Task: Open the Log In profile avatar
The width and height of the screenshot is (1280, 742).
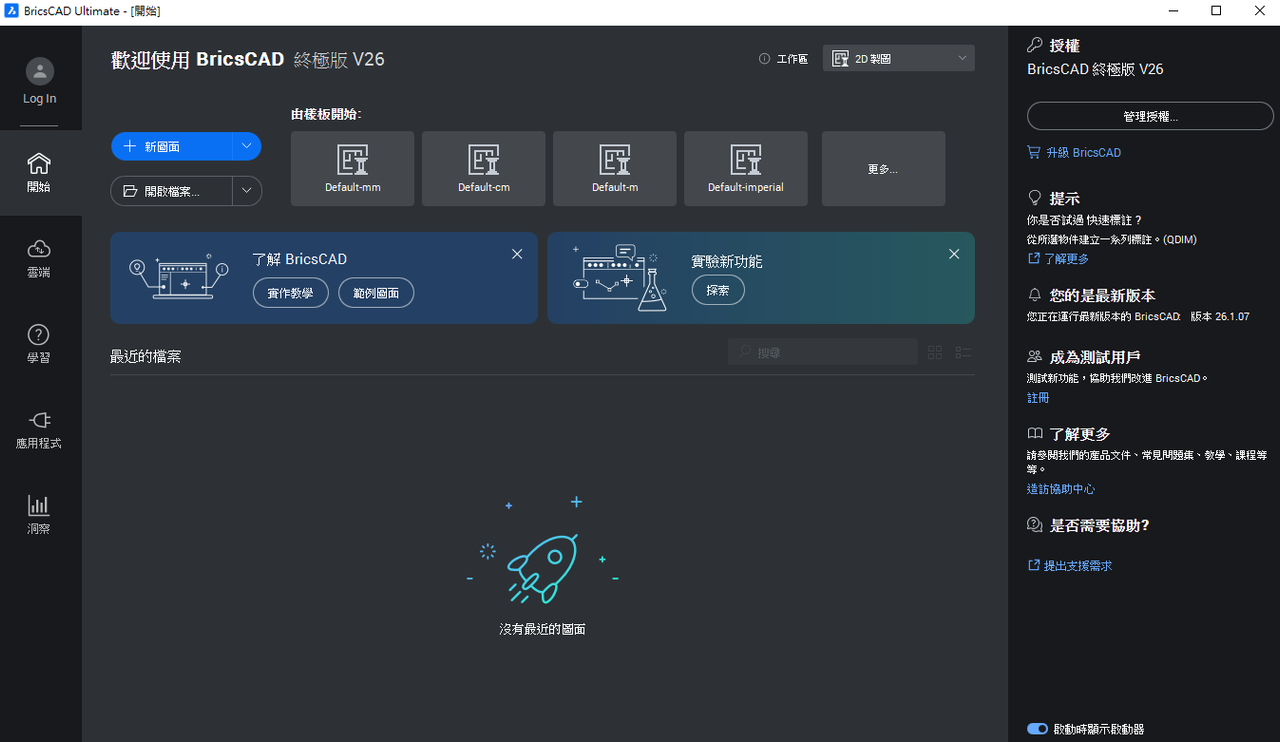Action: click(x=40, y=71)
